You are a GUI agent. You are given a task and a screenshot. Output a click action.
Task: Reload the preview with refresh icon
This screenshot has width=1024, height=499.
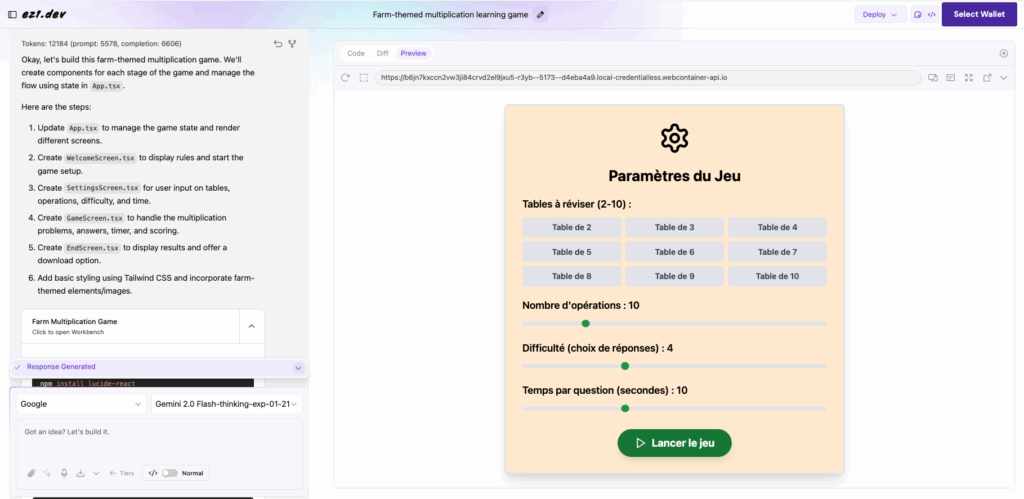345,77
